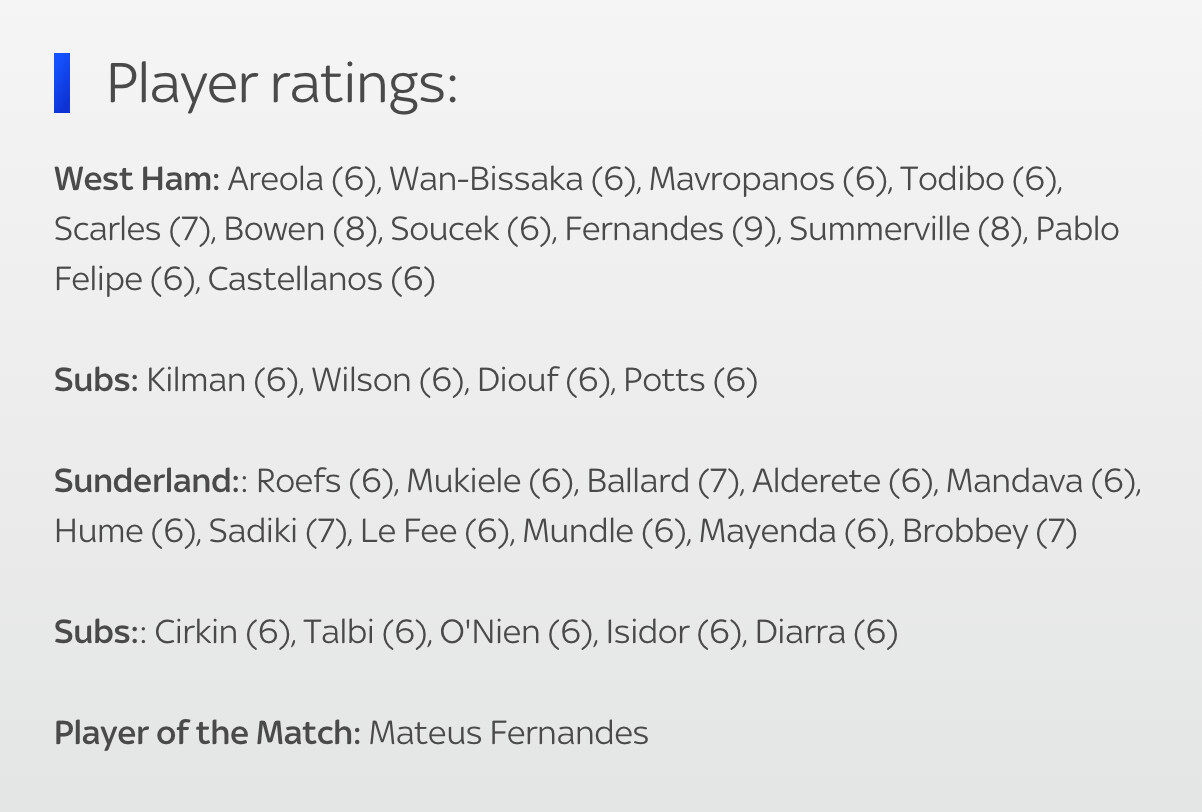Select the "Summerville (8)" rating text
Screen dimensions: 1202x812
(x=906, y=230)
